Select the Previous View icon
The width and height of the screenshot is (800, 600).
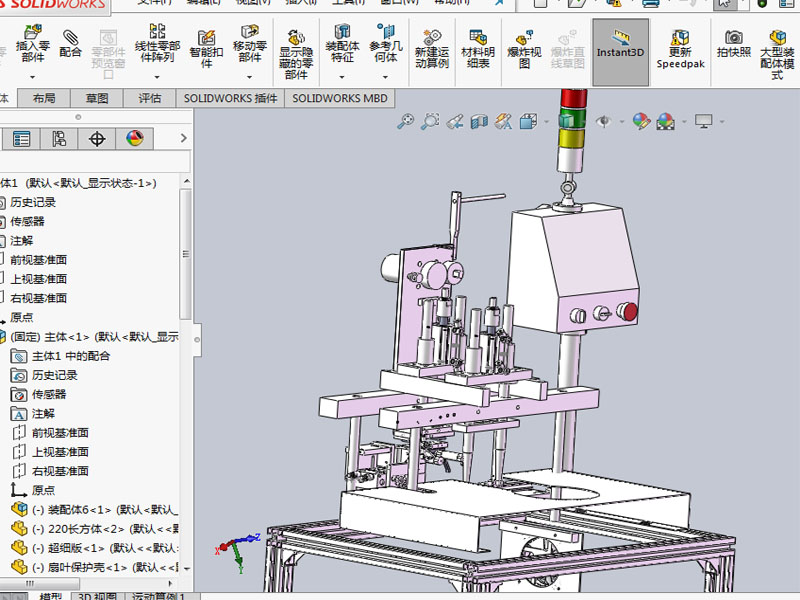pyautogui.click(x=455, y=122)
